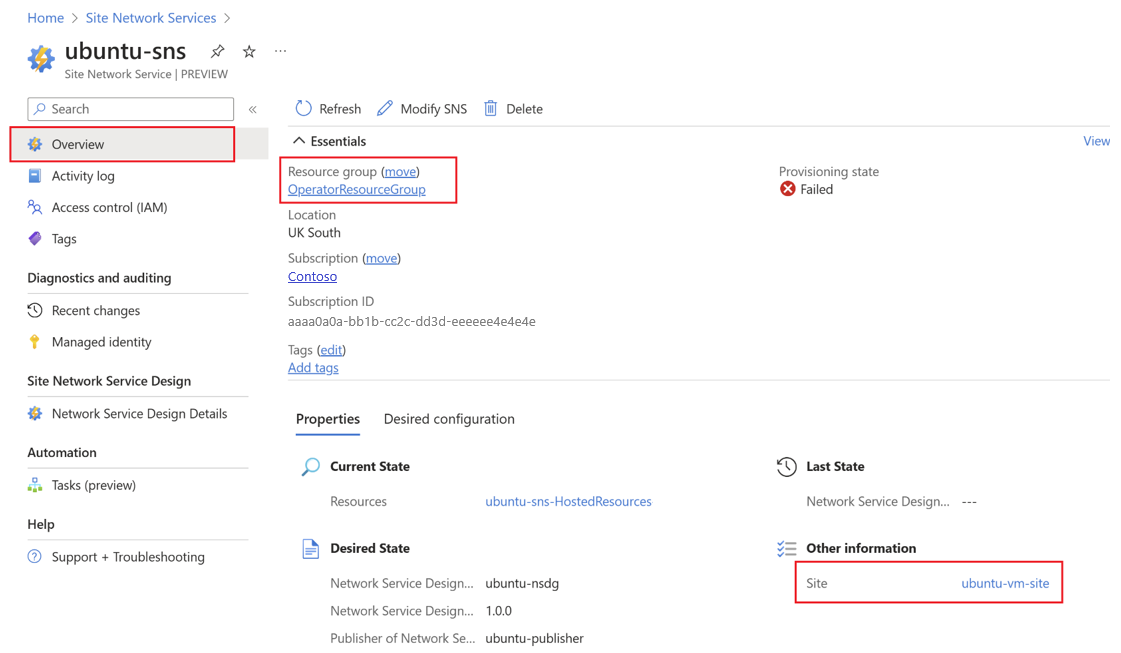Open Managed identity
Image resolution: width=1121 pixels, height=653 pixels.
pos(102,342)
